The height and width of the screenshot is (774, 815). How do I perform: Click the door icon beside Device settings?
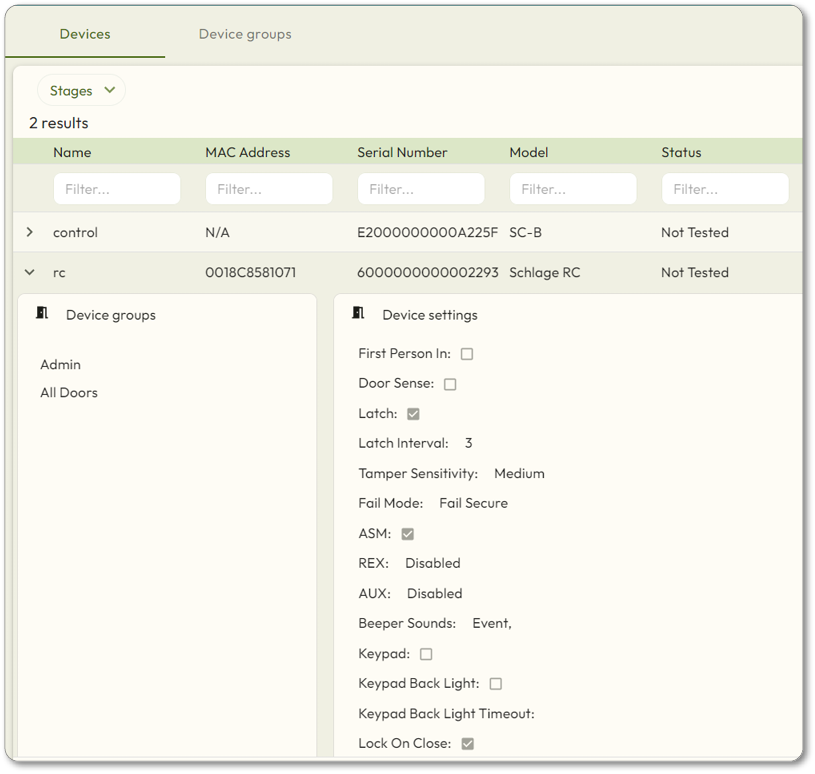click(358, 314)
